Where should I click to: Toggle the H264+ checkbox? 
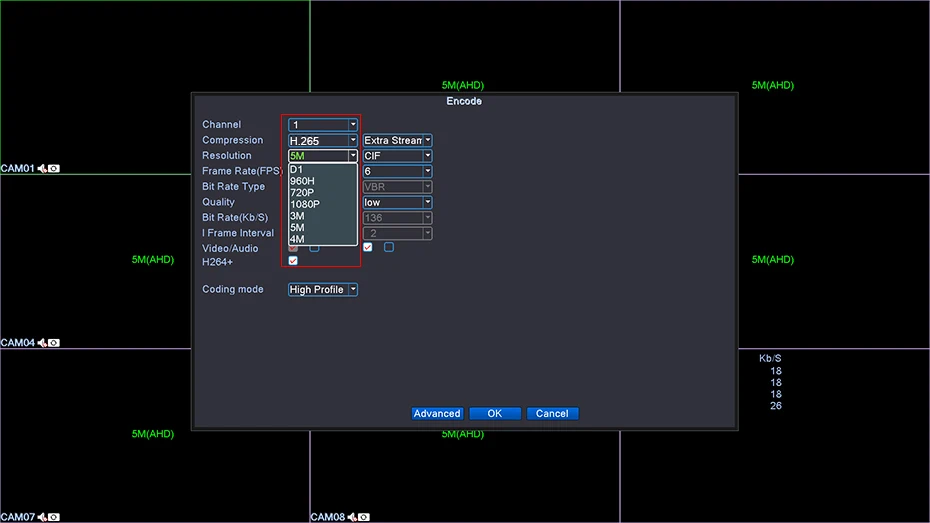click(293, 261)
